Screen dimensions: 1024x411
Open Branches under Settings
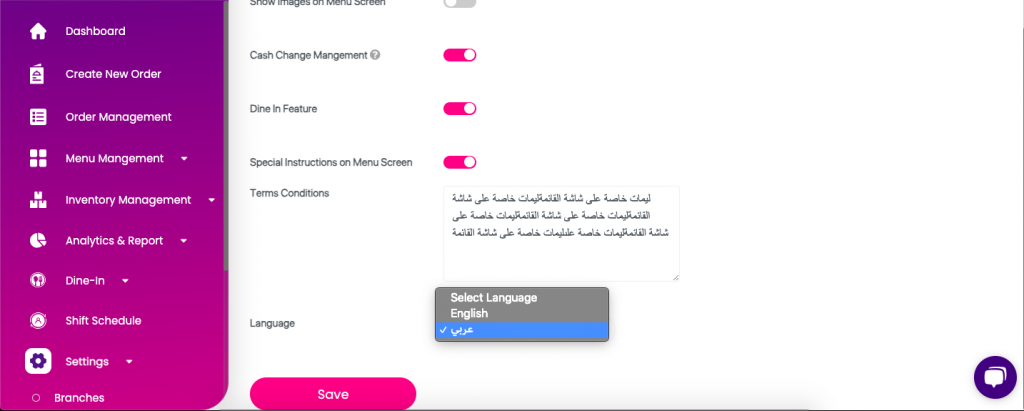pos(79,398)
